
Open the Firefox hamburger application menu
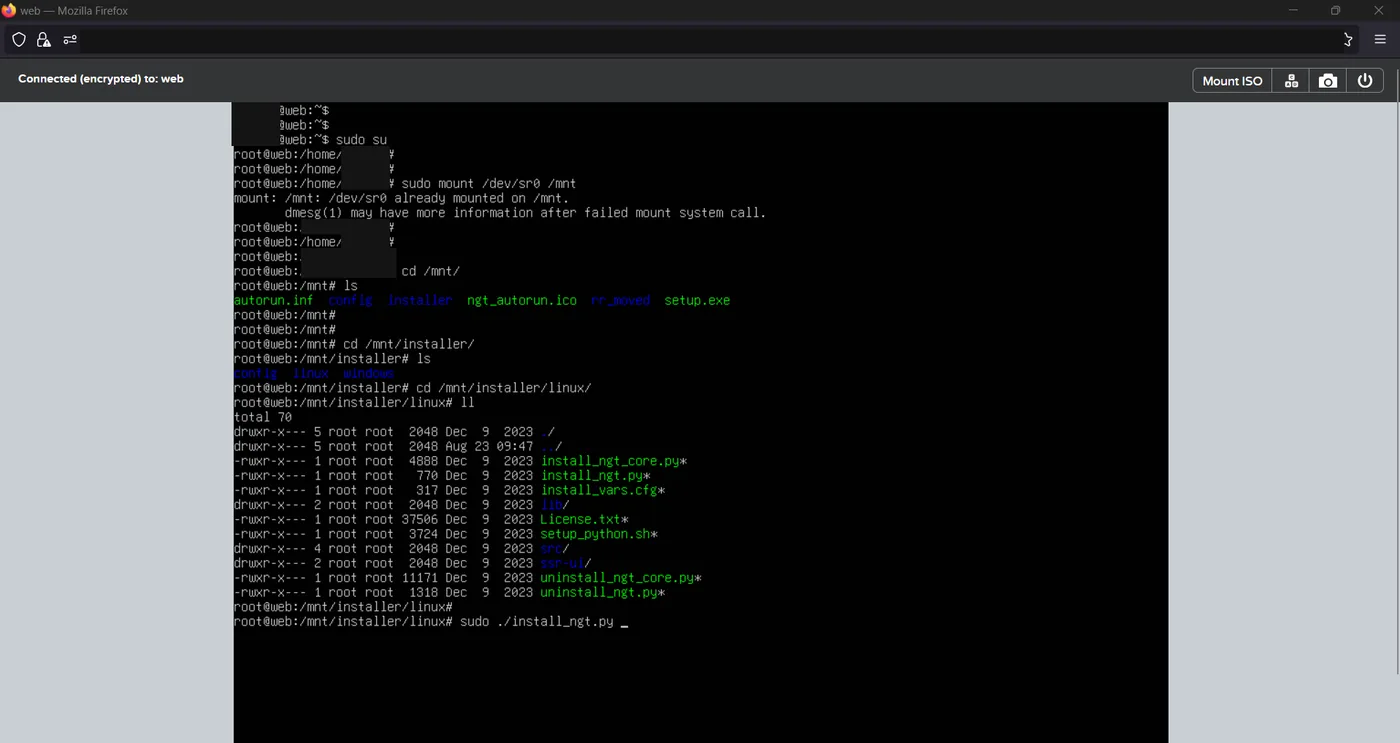1380,40
